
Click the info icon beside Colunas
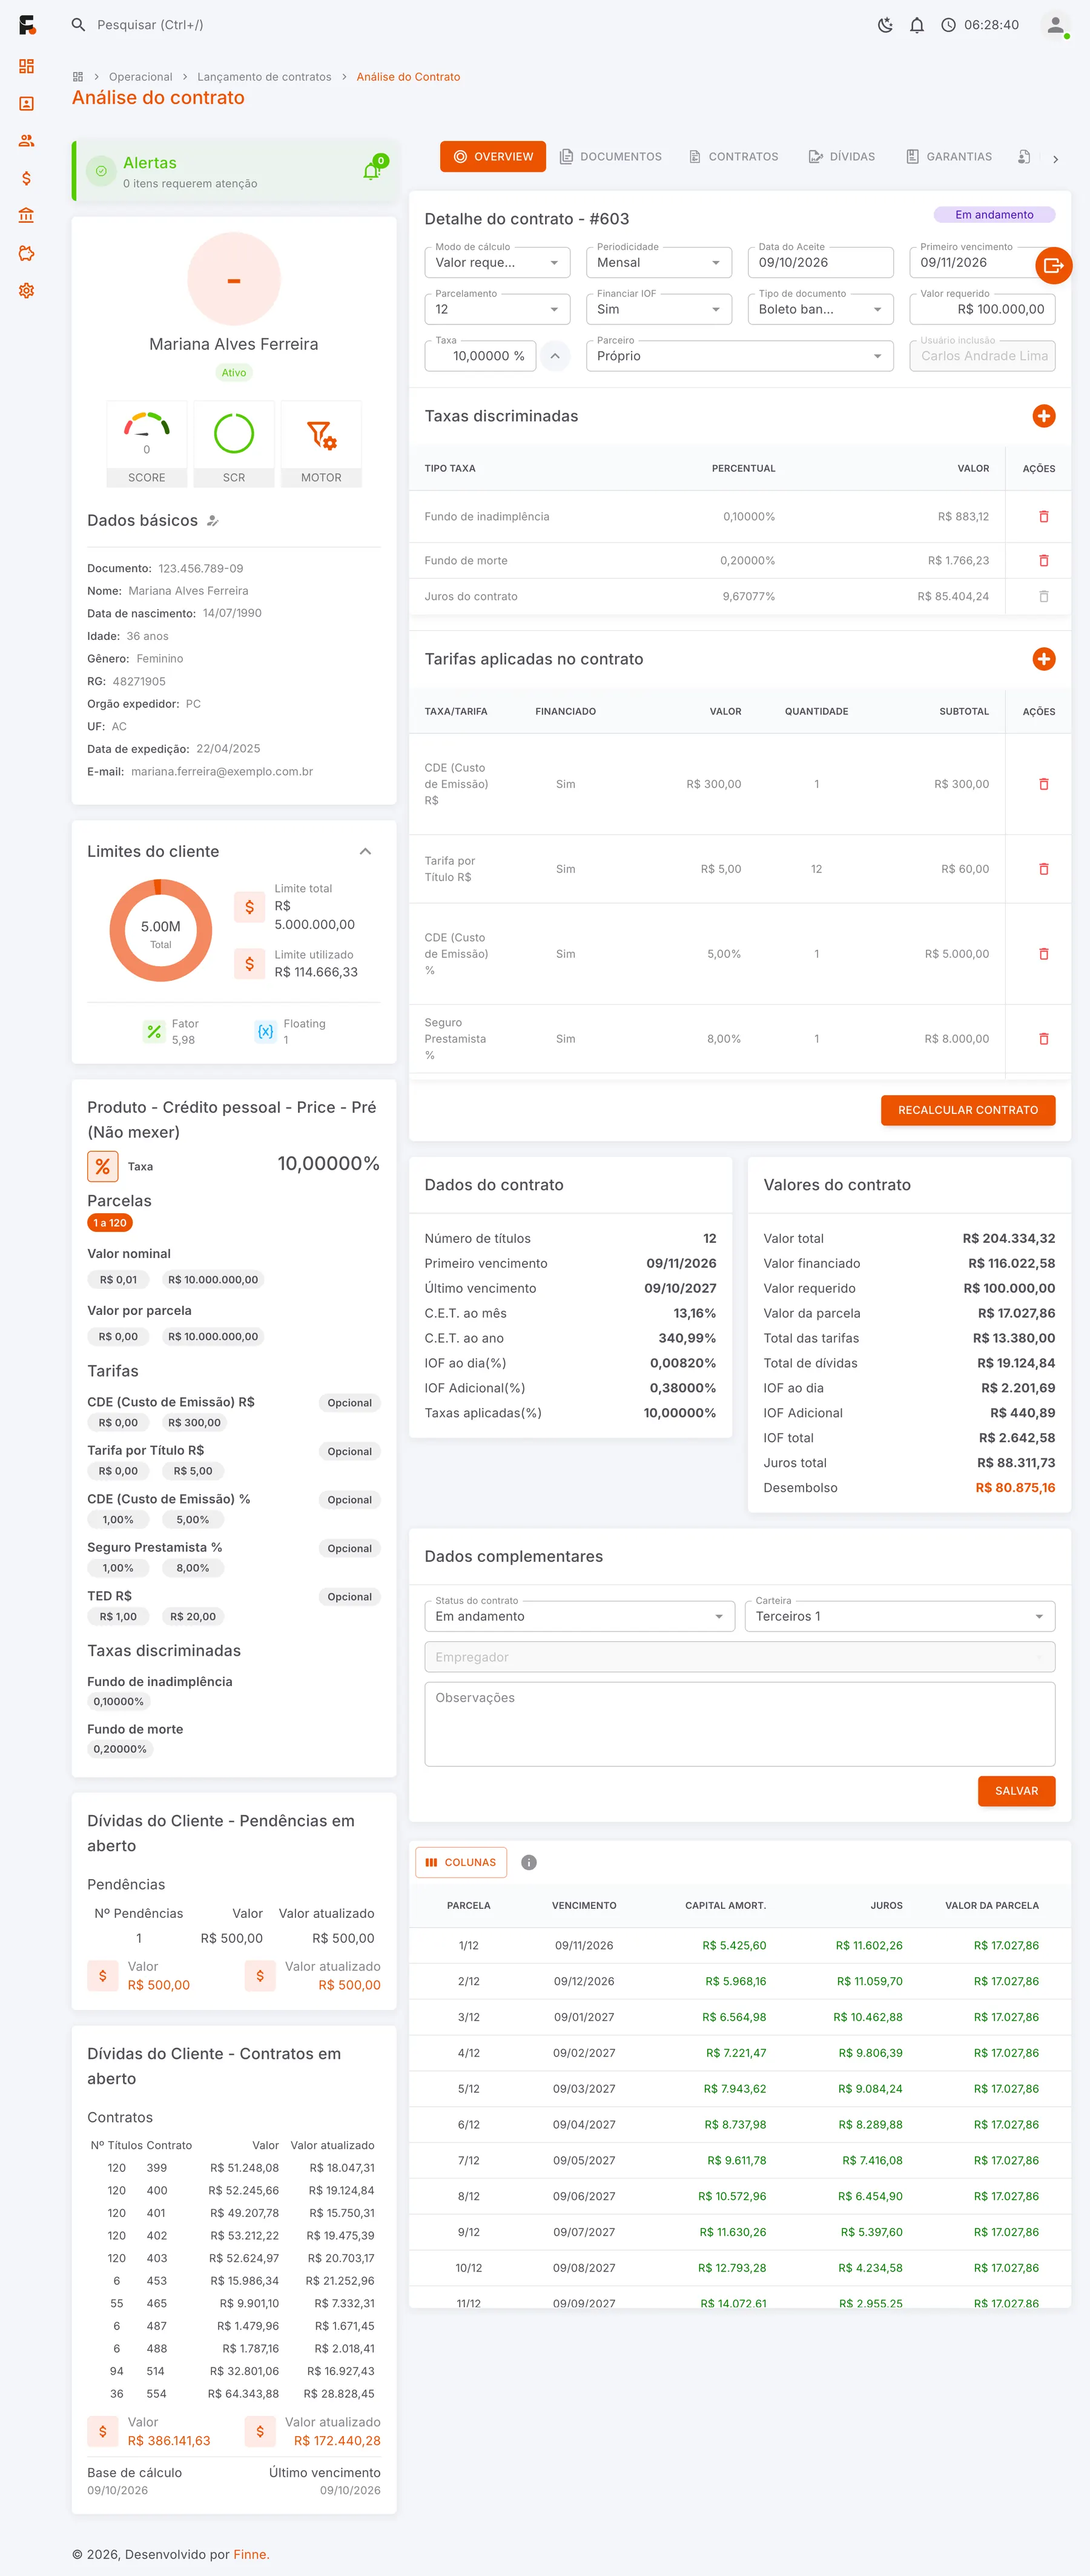[529, 1862]
